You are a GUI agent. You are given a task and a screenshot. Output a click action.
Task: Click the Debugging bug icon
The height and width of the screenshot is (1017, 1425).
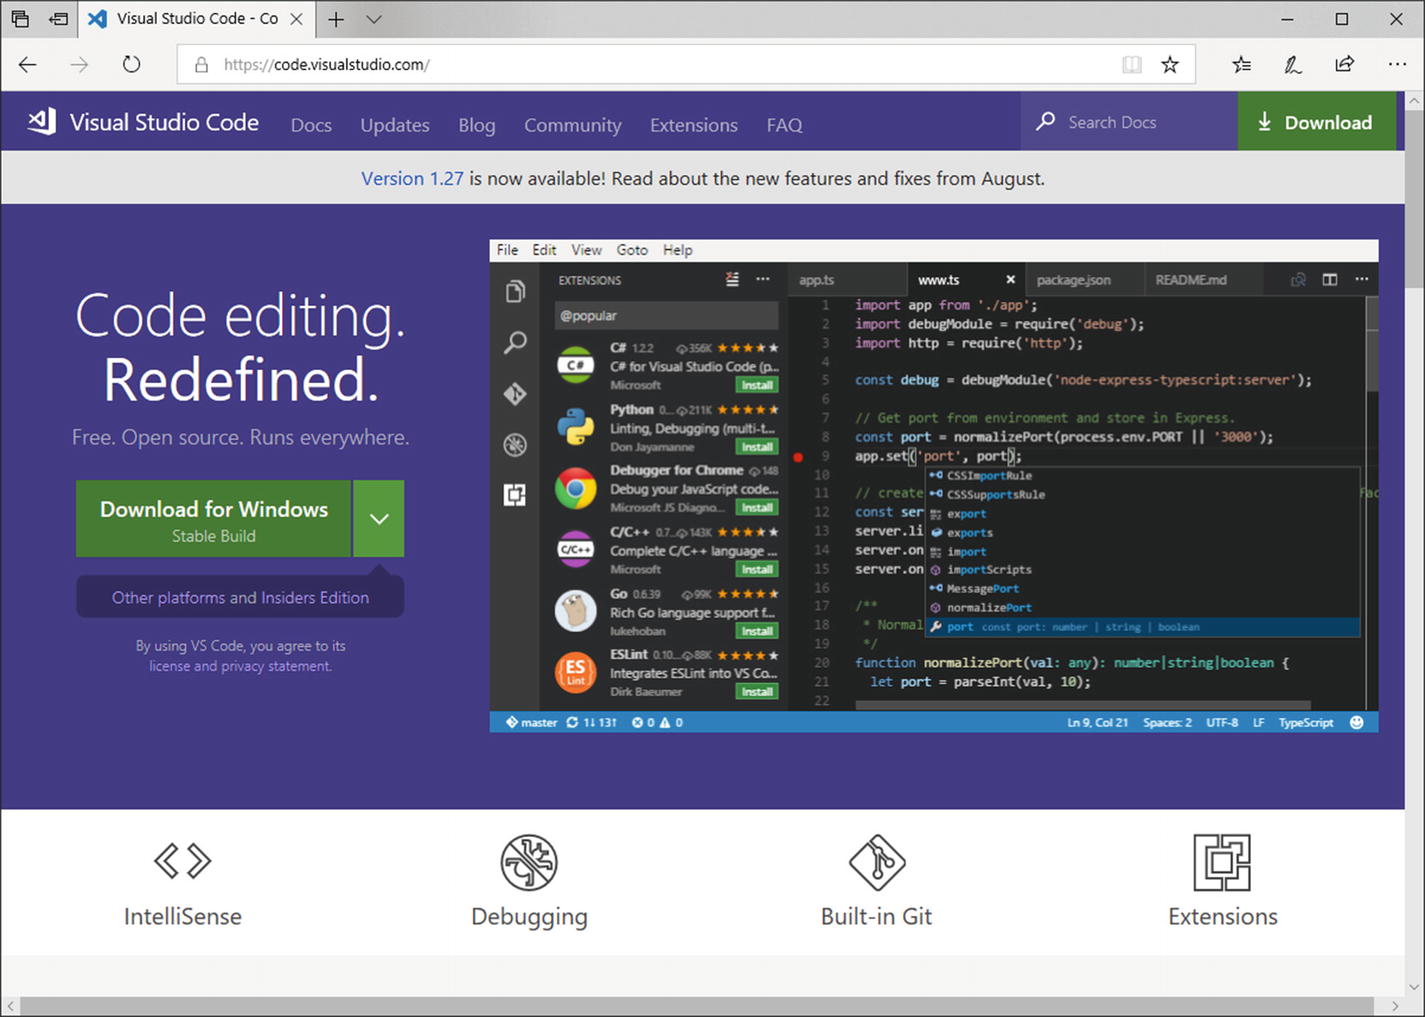pyautogui.click(x=529, y=862)
